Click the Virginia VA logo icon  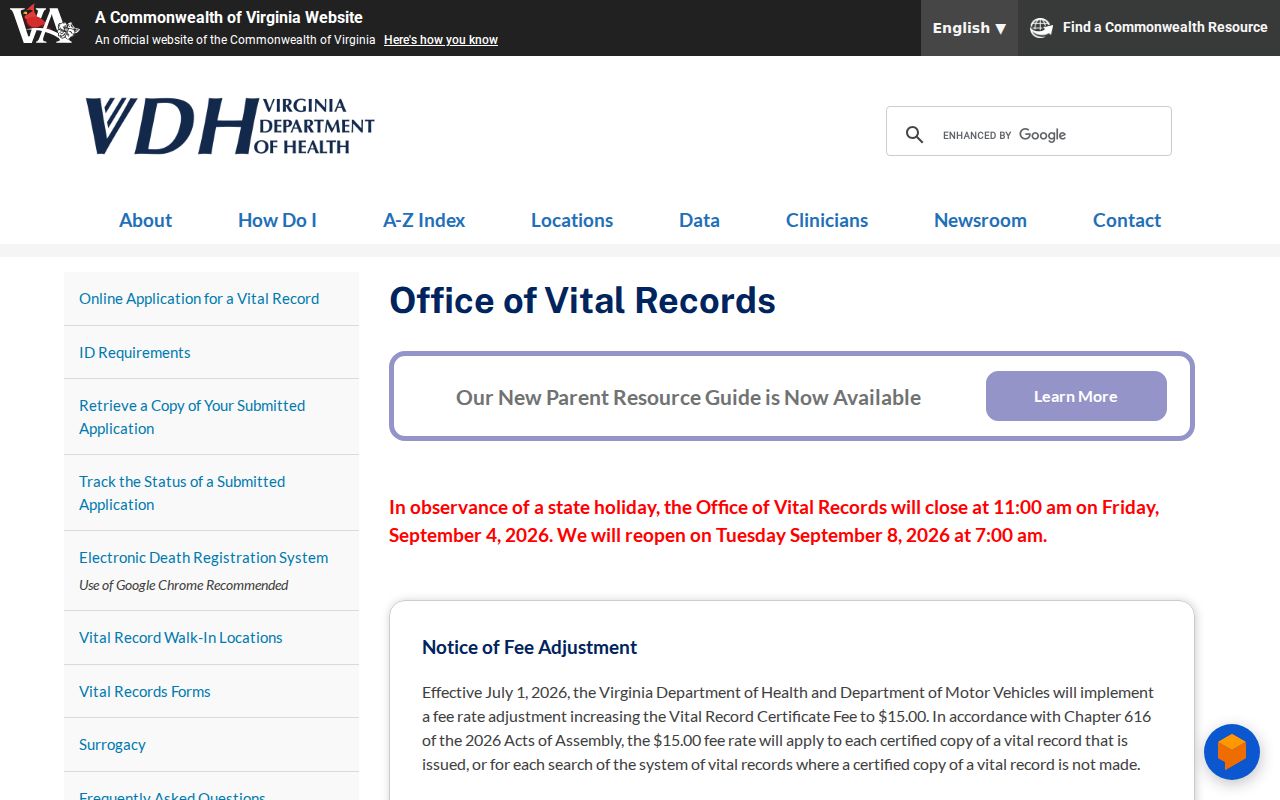(x=45, y=24)
